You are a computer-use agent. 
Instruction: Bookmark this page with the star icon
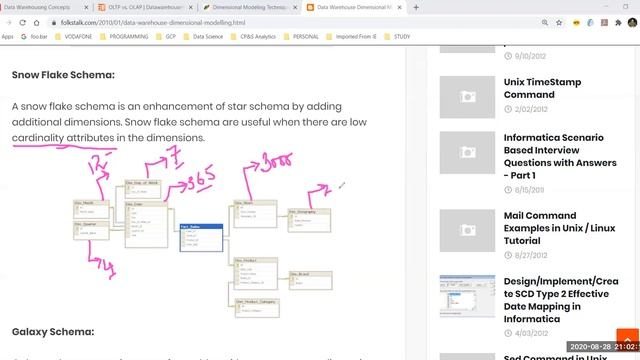pos(559,22)
